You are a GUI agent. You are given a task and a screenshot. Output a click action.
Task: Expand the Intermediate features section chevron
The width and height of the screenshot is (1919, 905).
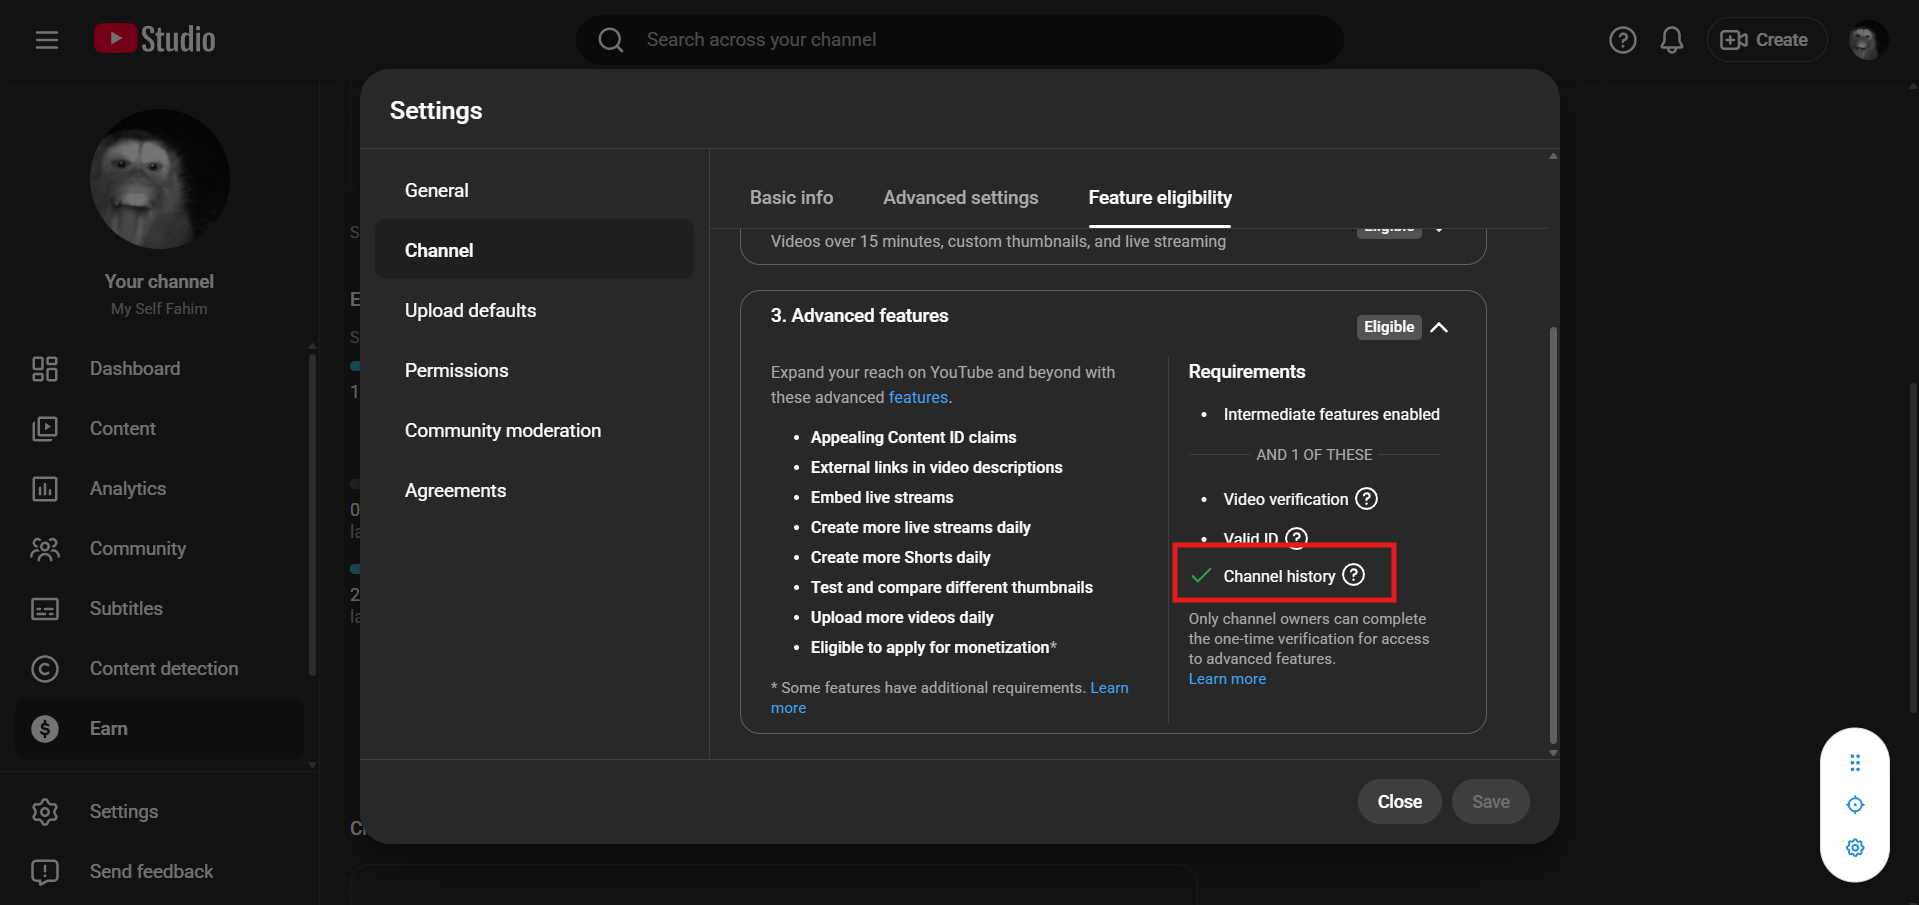tap(1439, 230)
